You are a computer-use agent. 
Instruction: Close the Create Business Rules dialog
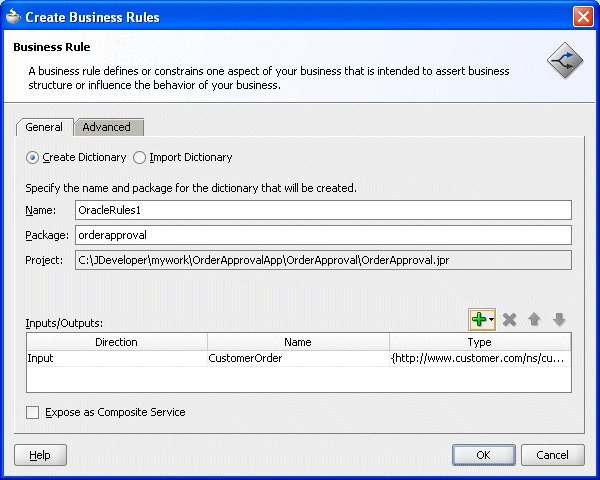pyautogui.click(x=583, y=17)
